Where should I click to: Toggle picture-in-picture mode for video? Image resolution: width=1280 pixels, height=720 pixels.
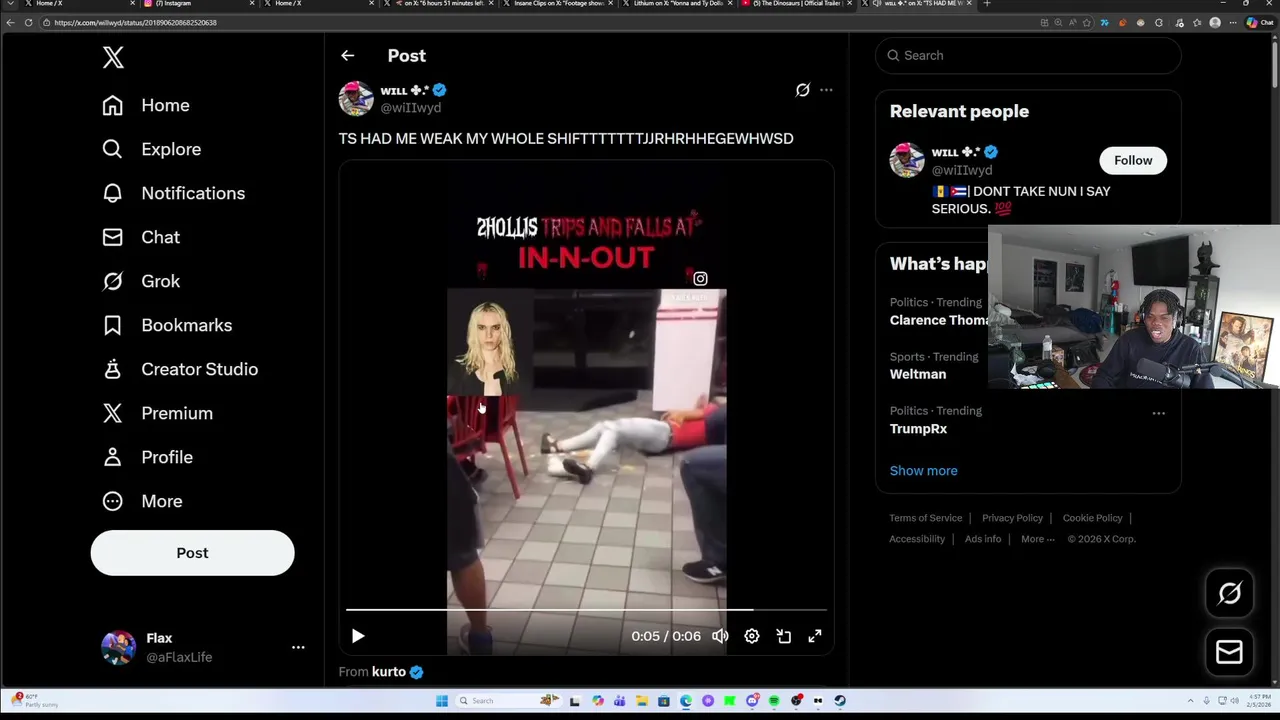tap(784, 636)
